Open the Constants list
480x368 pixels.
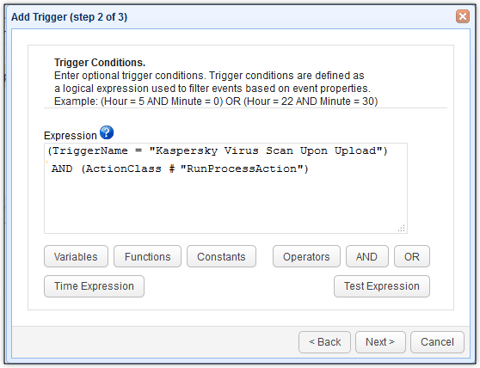[x=221, y=257]
